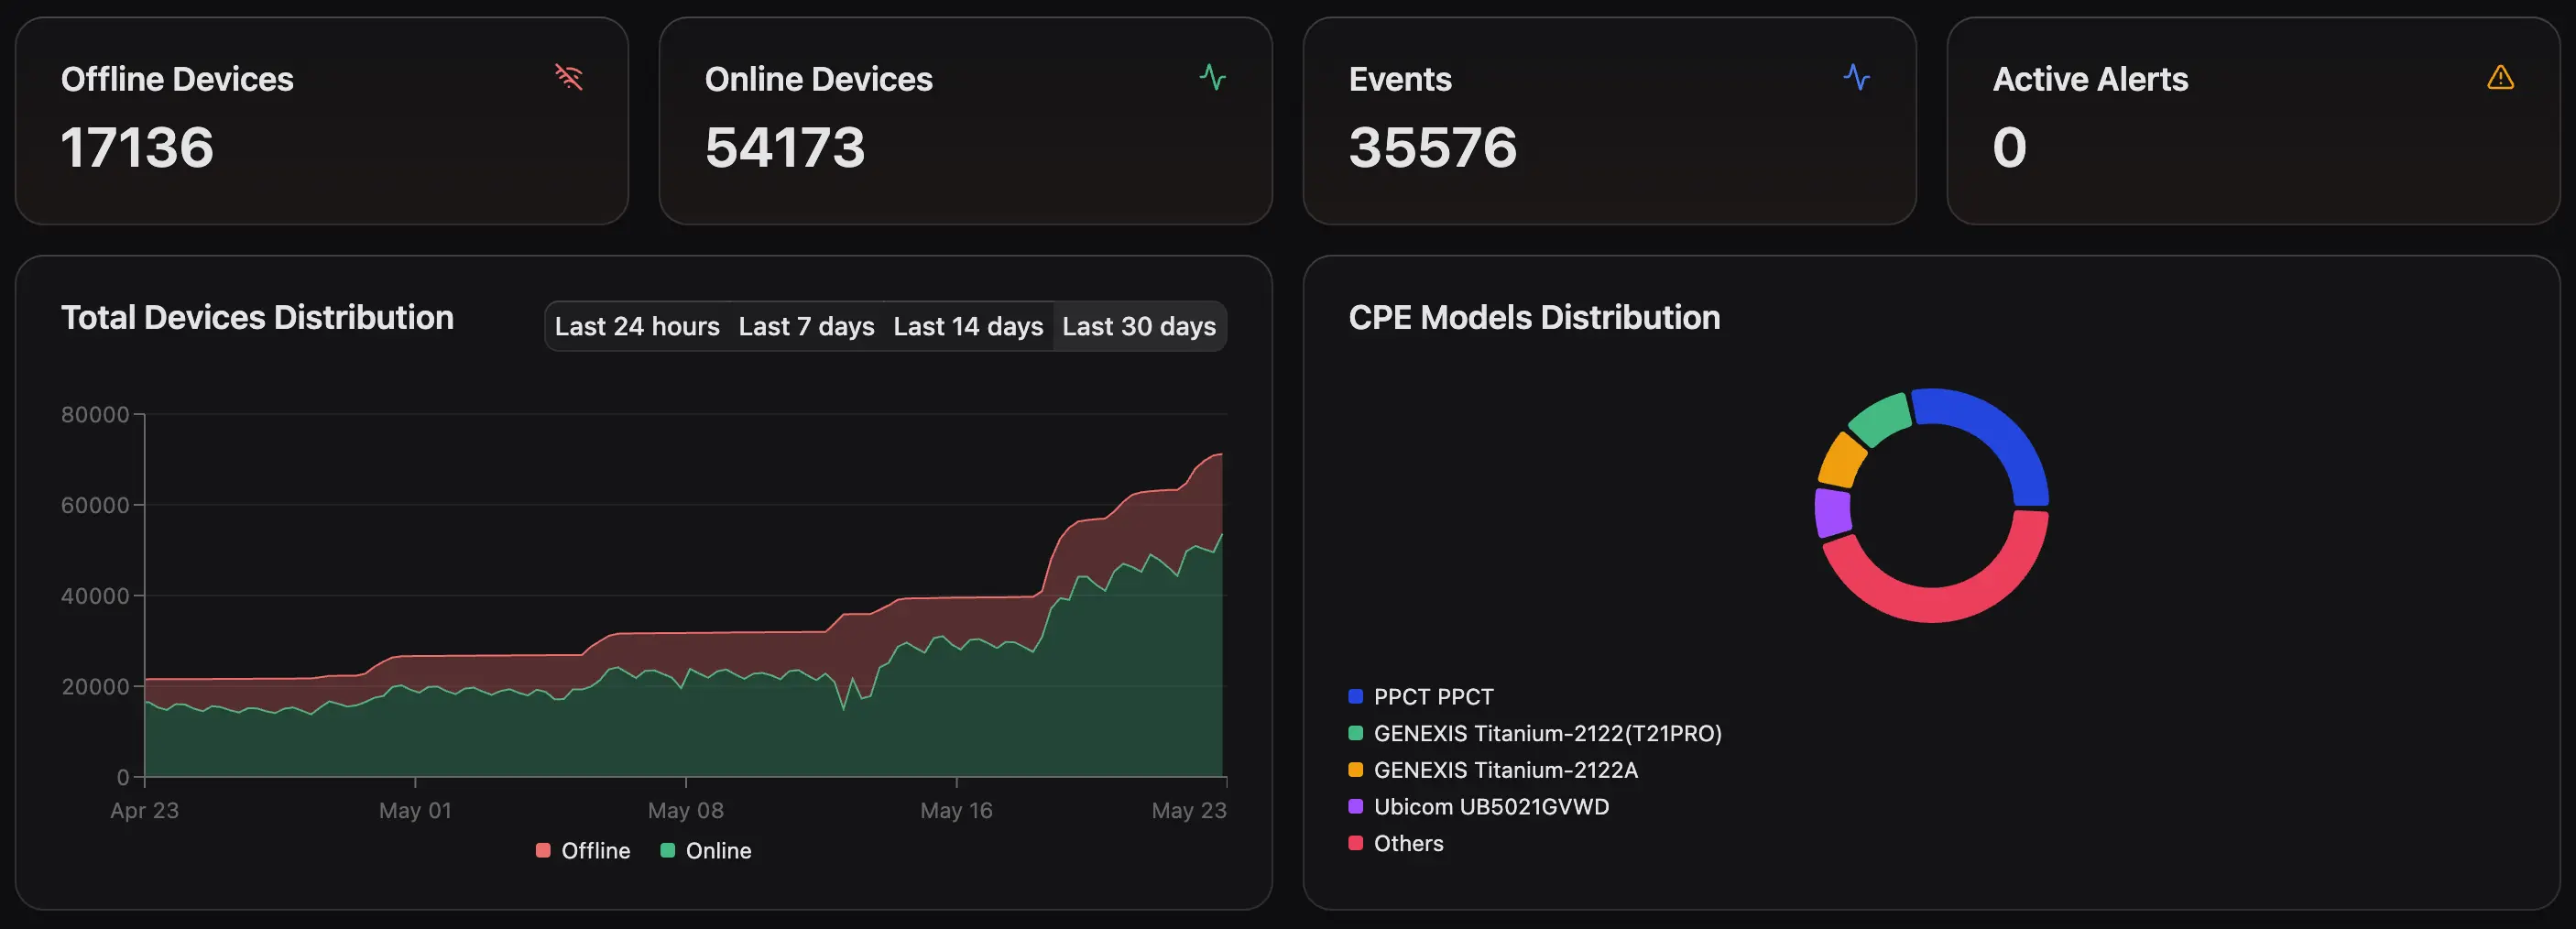Click the blue activity icon on Events card
The image size is (2576, 929).
[1857, 77]
